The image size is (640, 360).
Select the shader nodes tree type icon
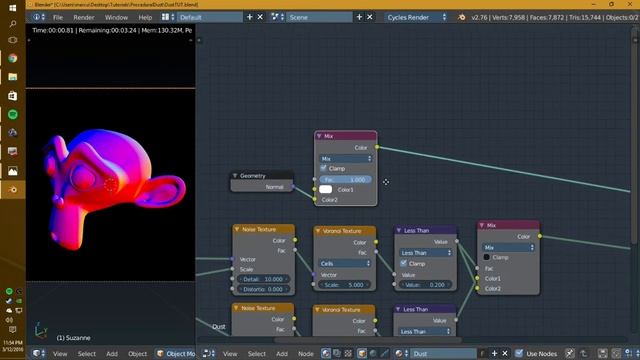tap(326, 353)
